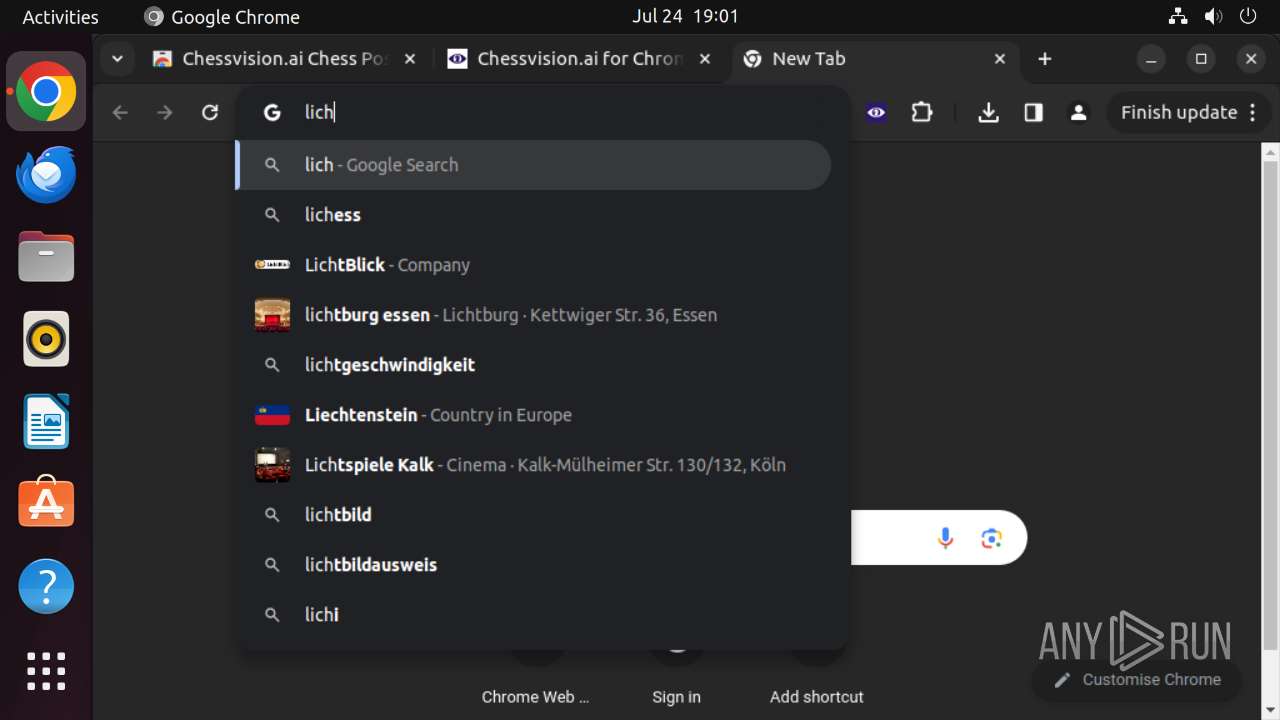This screenshot has width=1280, height=720.
Task: Pick the LichtBlick Company suggestion
Action: [x=533, y=265]
